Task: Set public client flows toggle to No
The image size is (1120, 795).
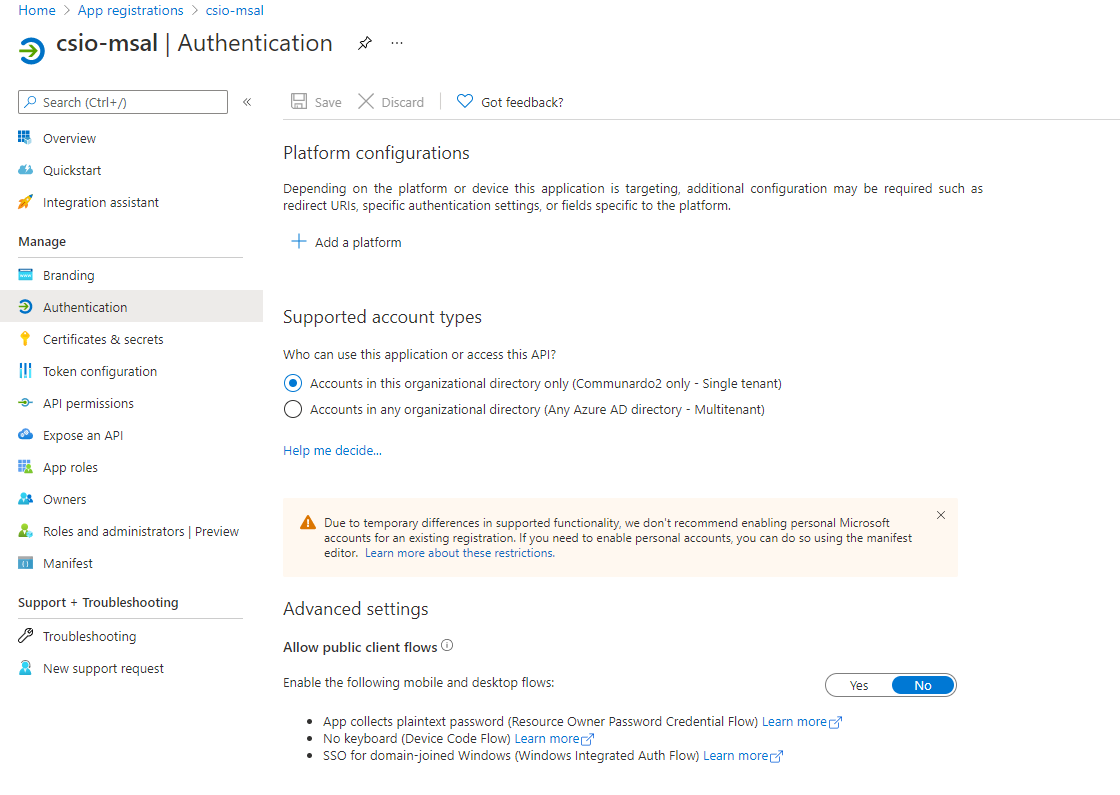Action: click(922, 685)
